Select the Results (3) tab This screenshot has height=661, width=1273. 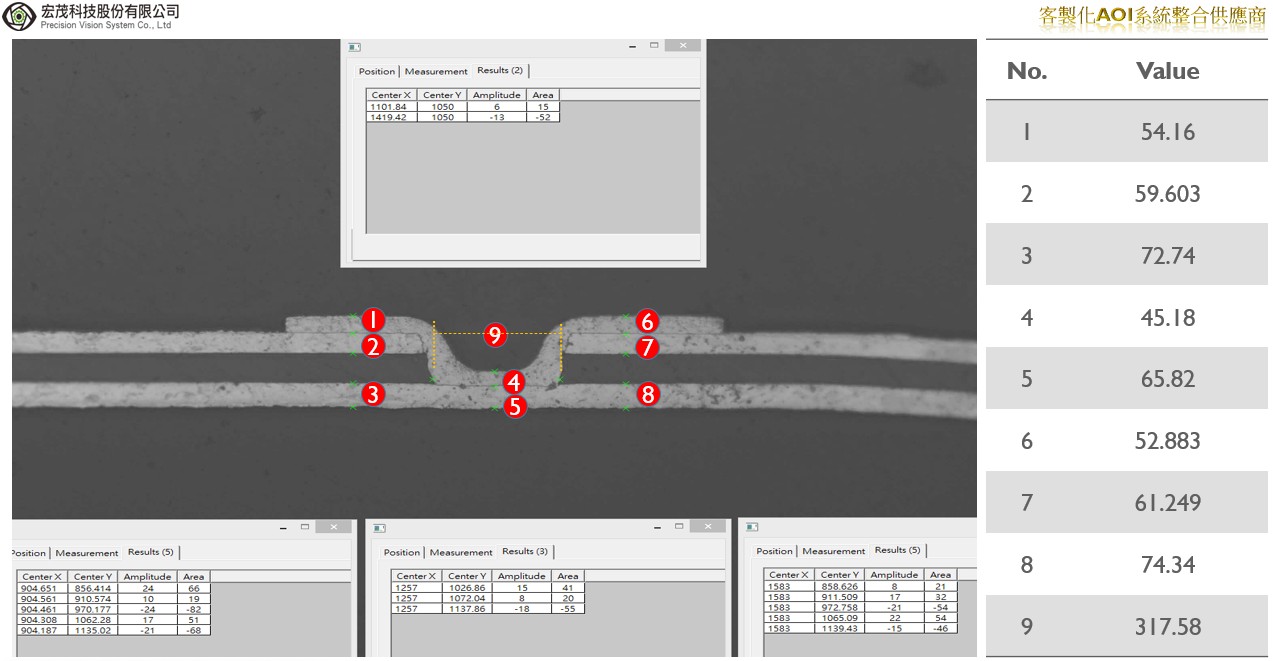[524, 551]
